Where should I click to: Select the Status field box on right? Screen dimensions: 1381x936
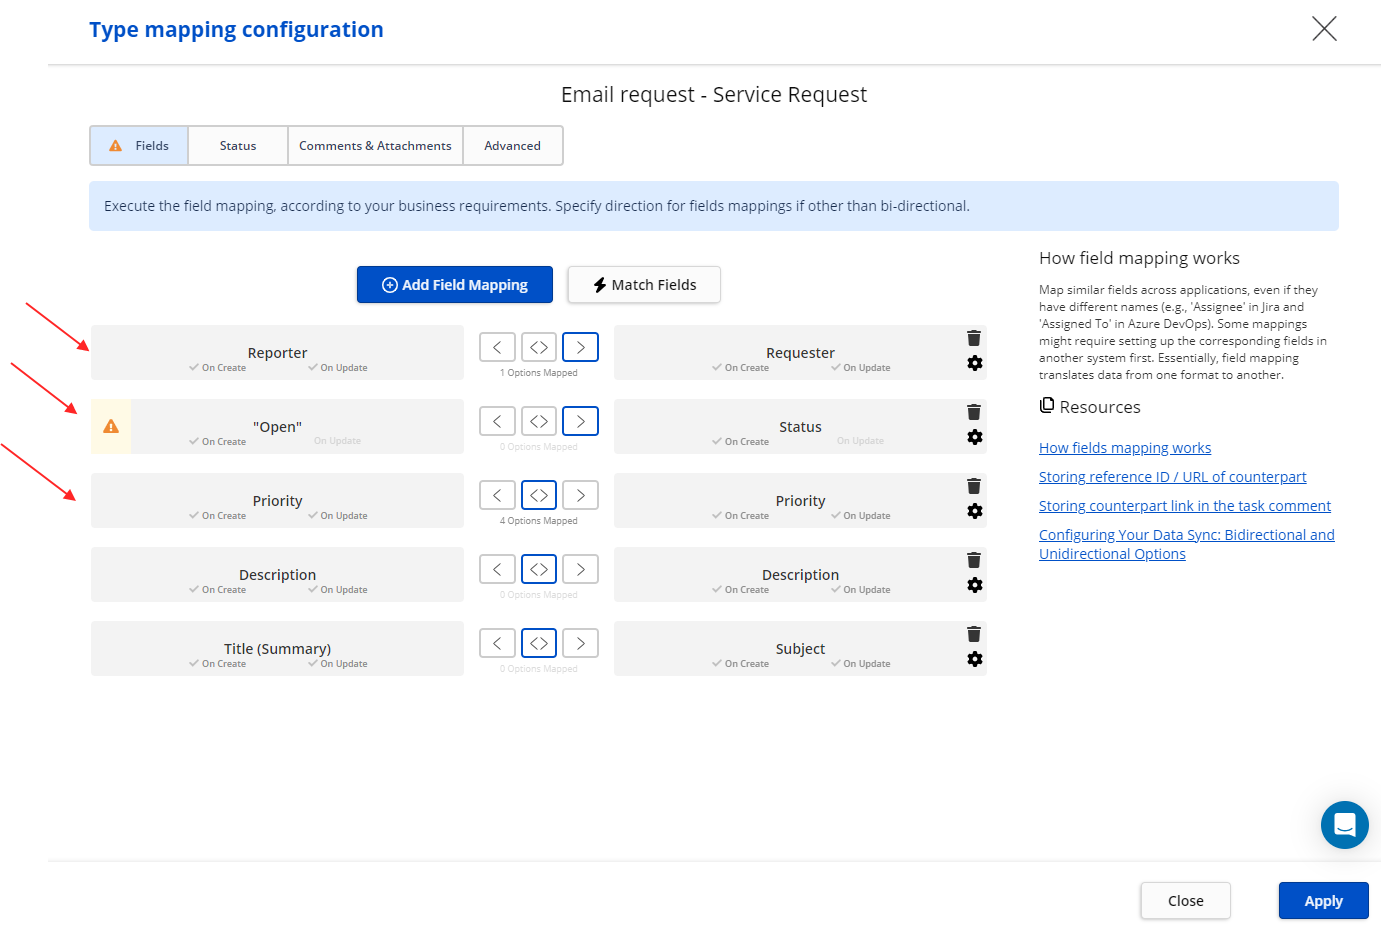tap(800, 426)
